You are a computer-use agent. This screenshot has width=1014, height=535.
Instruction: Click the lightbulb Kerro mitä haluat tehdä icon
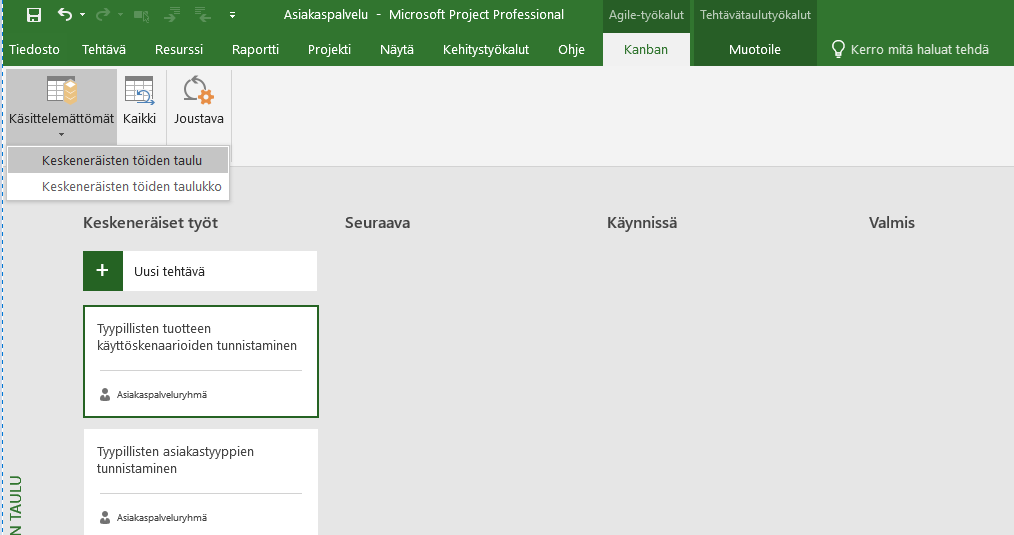click(838, 50)
